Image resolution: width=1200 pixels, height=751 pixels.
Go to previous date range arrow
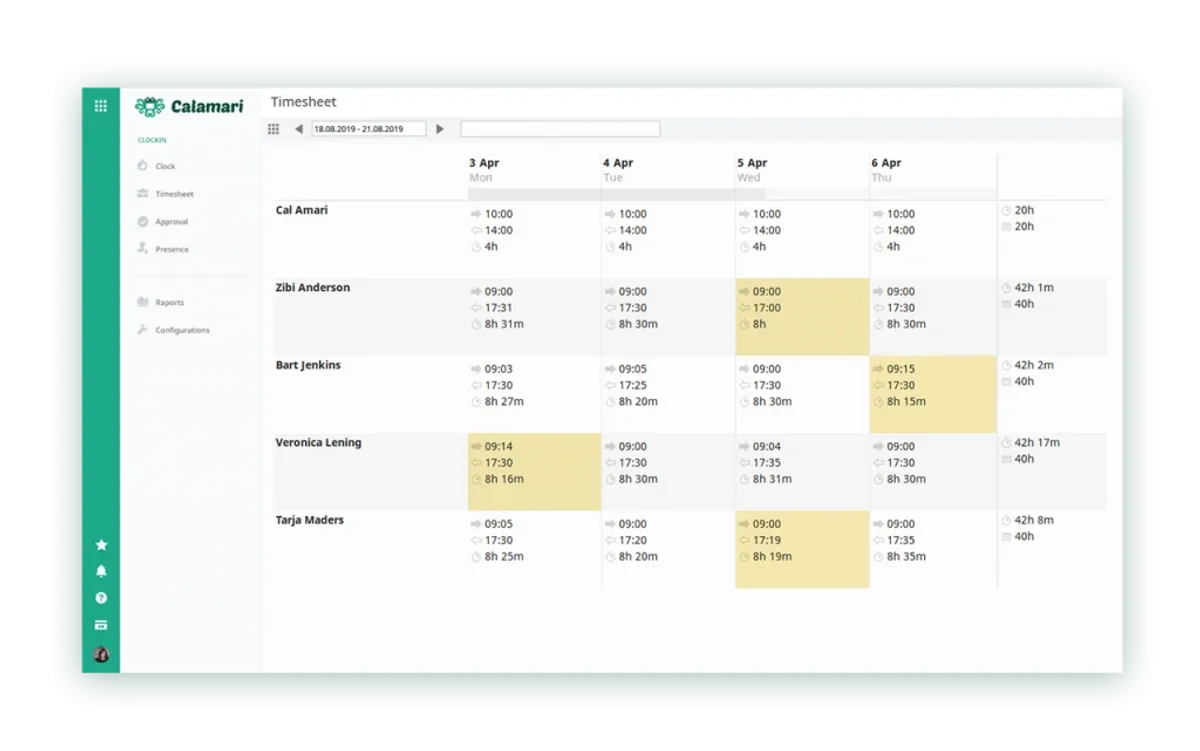coord(298,129)
